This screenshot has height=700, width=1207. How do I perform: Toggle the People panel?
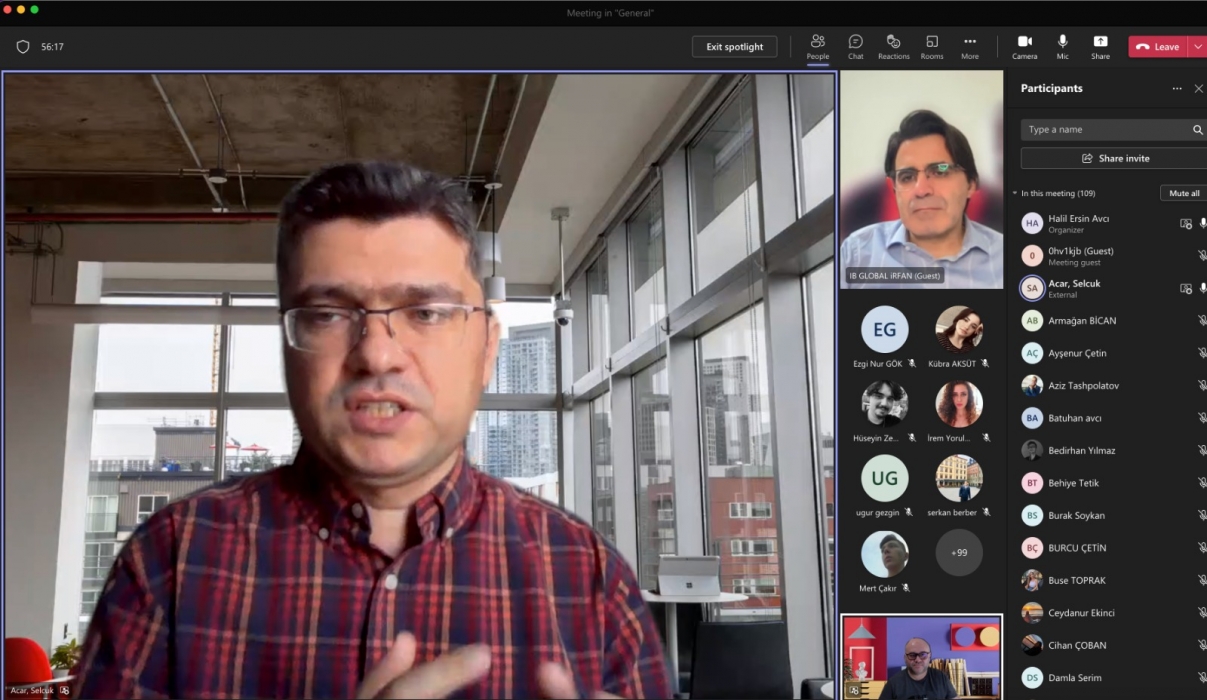[x=817, y=46]
